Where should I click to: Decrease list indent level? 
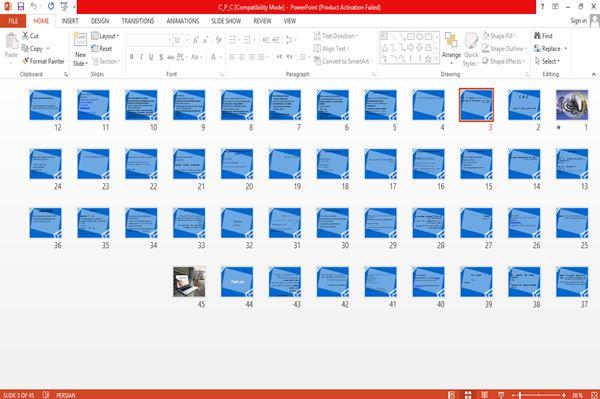(x=266, y=40)
